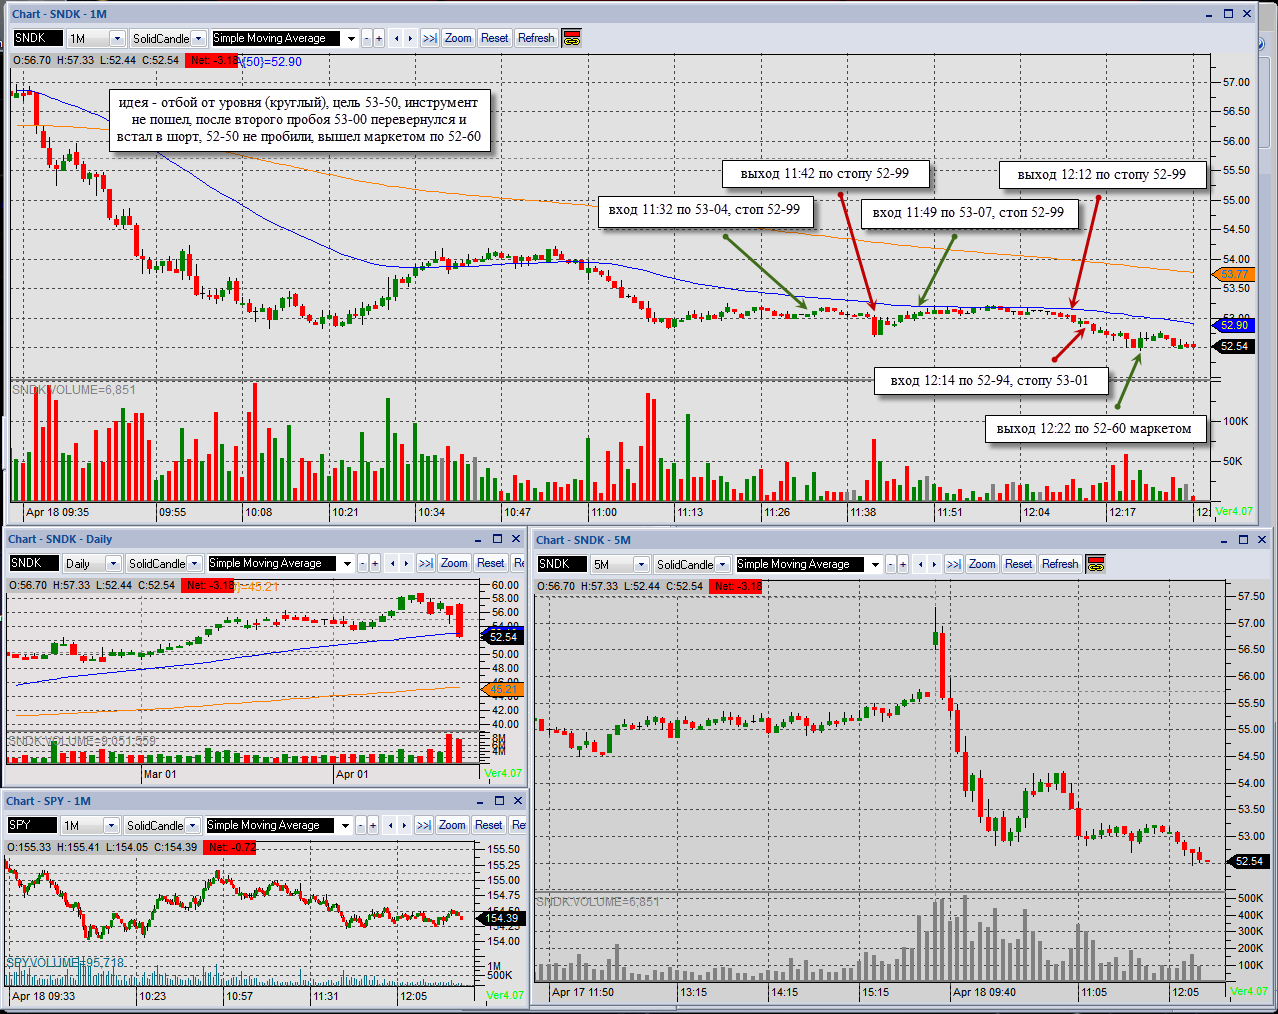Viewport: 1278px width, 1014px height.
Task: Click Reset in the SNDK 5M chart toolbar
Action: tap(1019, 564)
